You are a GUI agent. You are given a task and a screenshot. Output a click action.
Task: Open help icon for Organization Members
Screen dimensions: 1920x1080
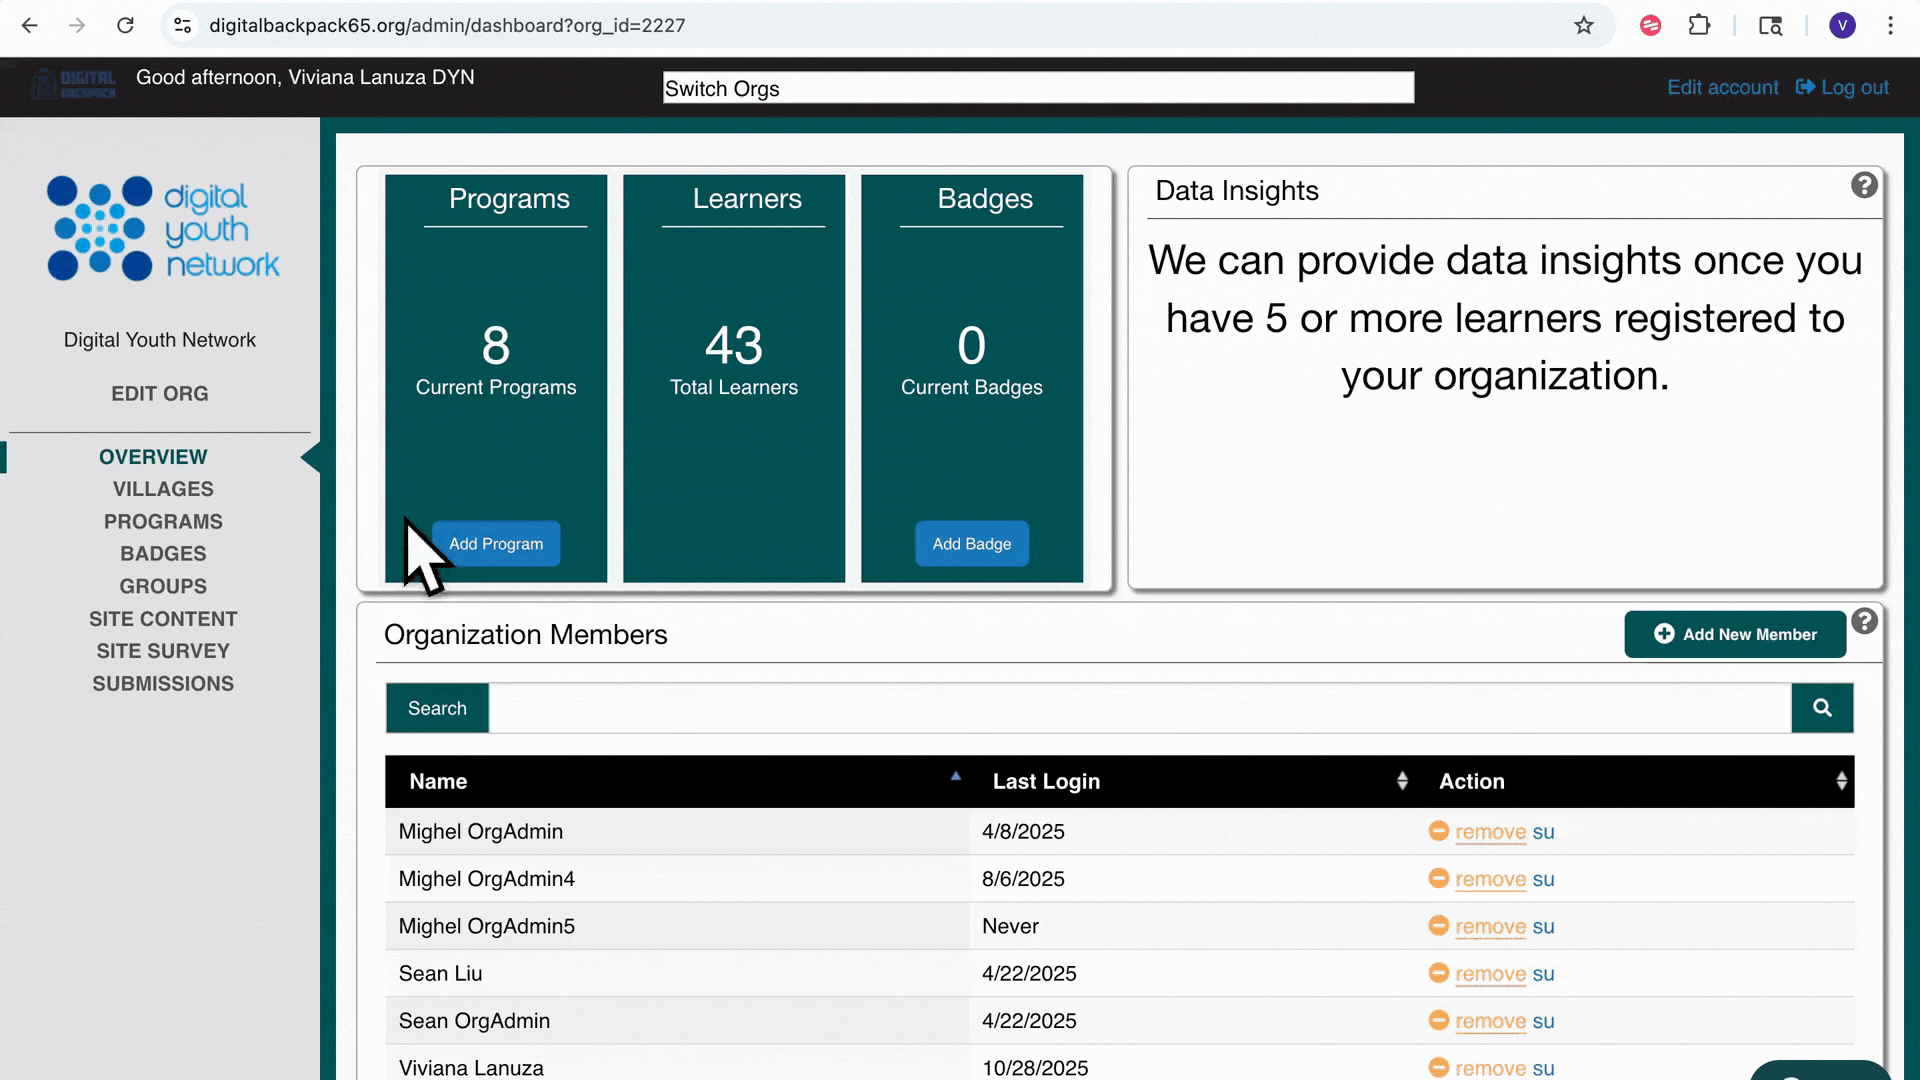click(1864, 621)
